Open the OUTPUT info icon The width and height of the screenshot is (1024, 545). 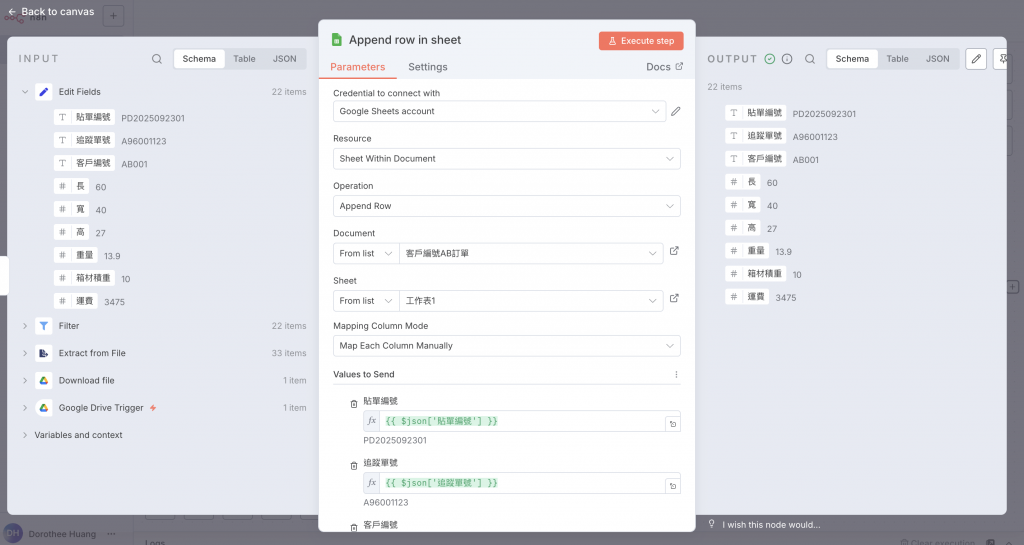(787, 59)
